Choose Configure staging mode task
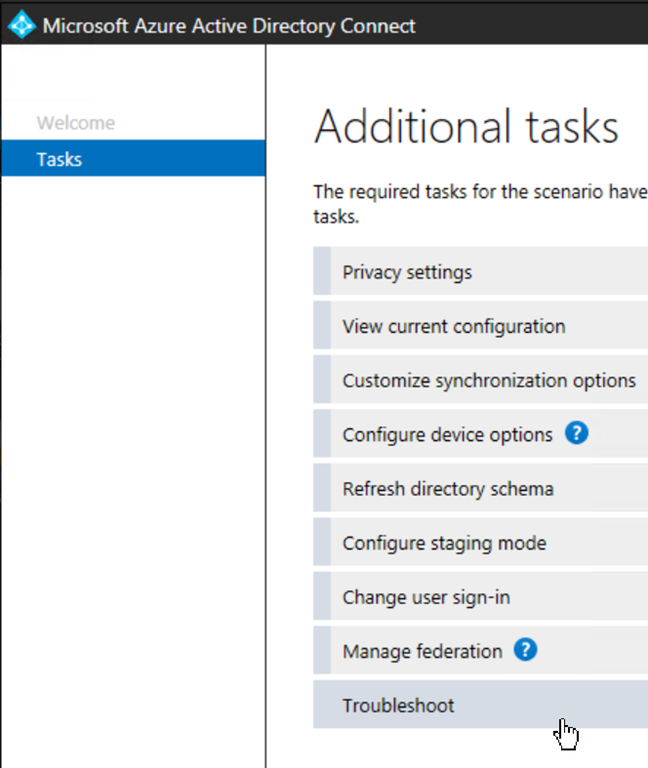Screen dimensions: 648x768 pos(480,543)
